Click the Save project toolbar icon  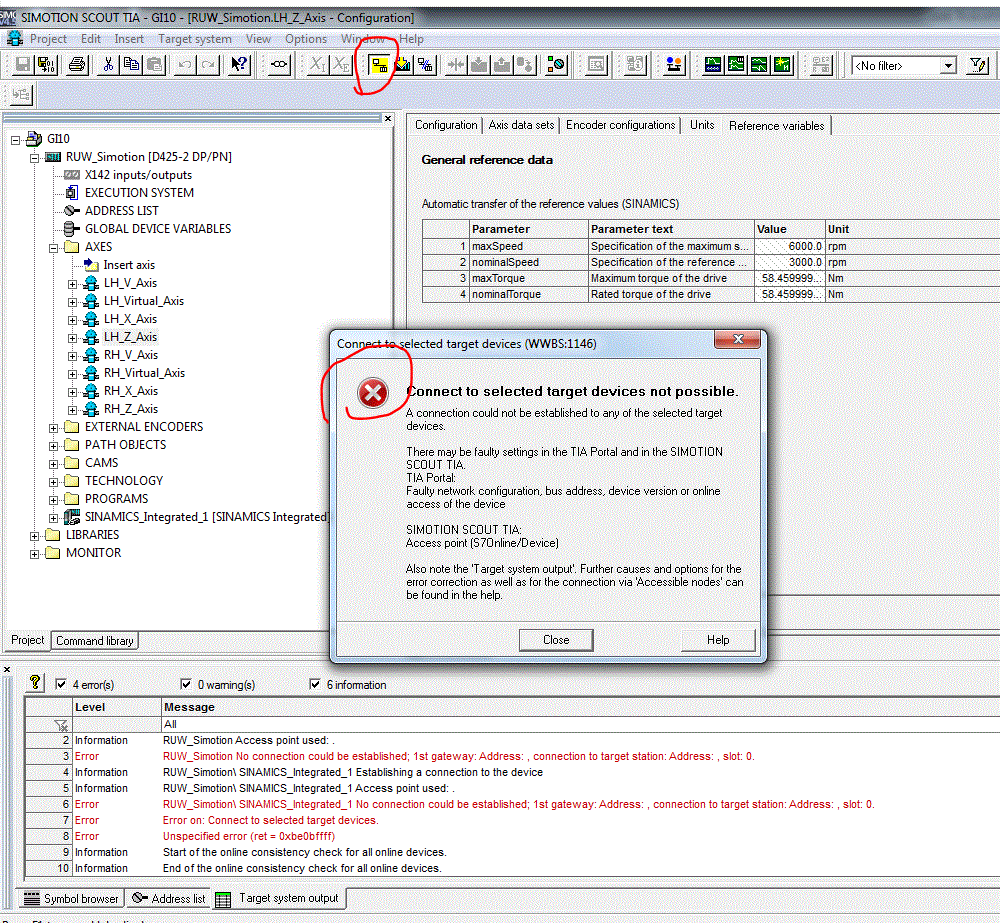pos(23,65)
